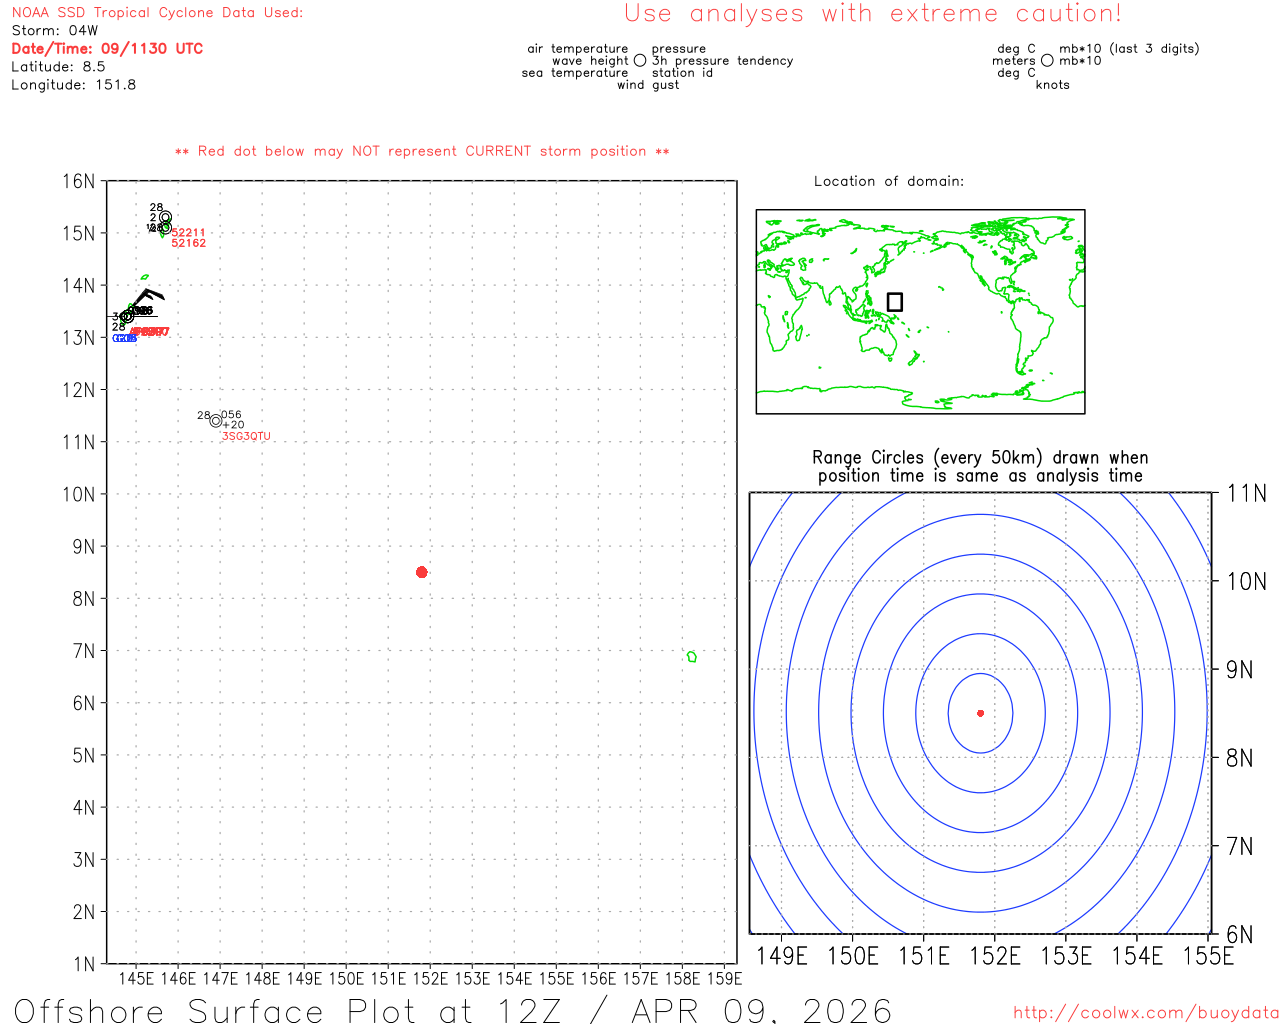Click the legend circle beside "meters"
This screenshot has height=1024, width=1280.
(x=1047, y=61)
